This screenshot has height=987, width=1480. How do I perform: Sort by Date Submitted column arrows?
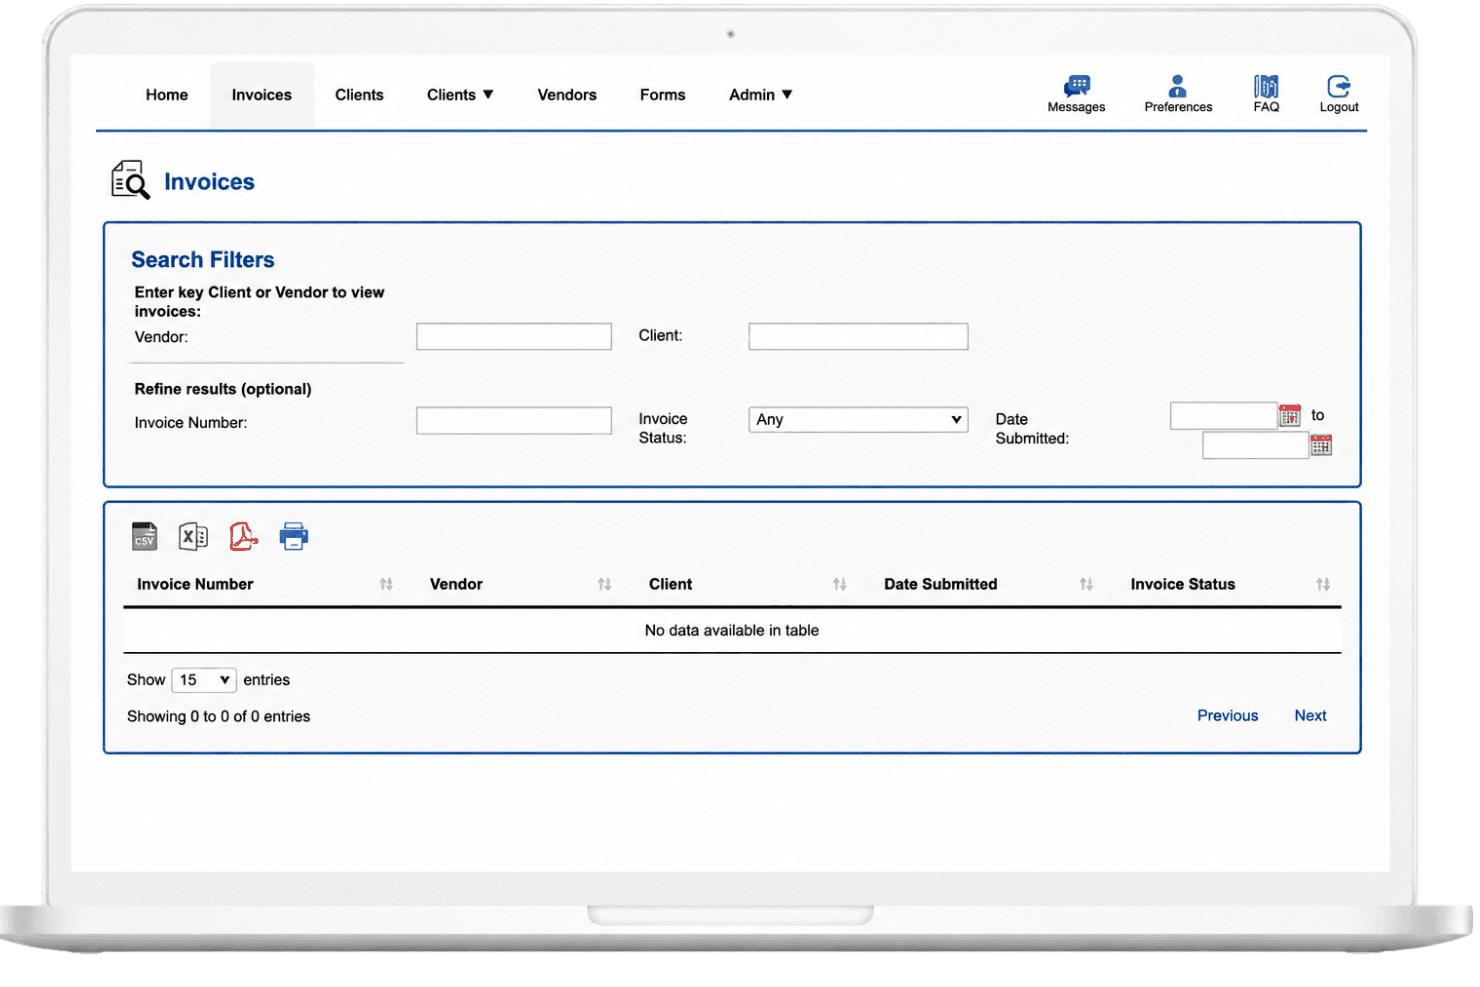point(1086,584)
